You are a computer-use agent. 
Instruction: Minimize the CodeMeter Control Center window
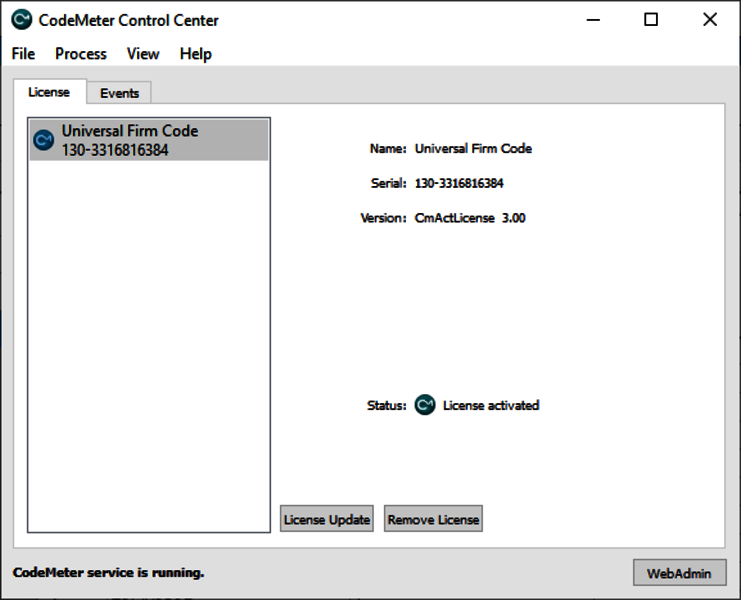(592, 20)
